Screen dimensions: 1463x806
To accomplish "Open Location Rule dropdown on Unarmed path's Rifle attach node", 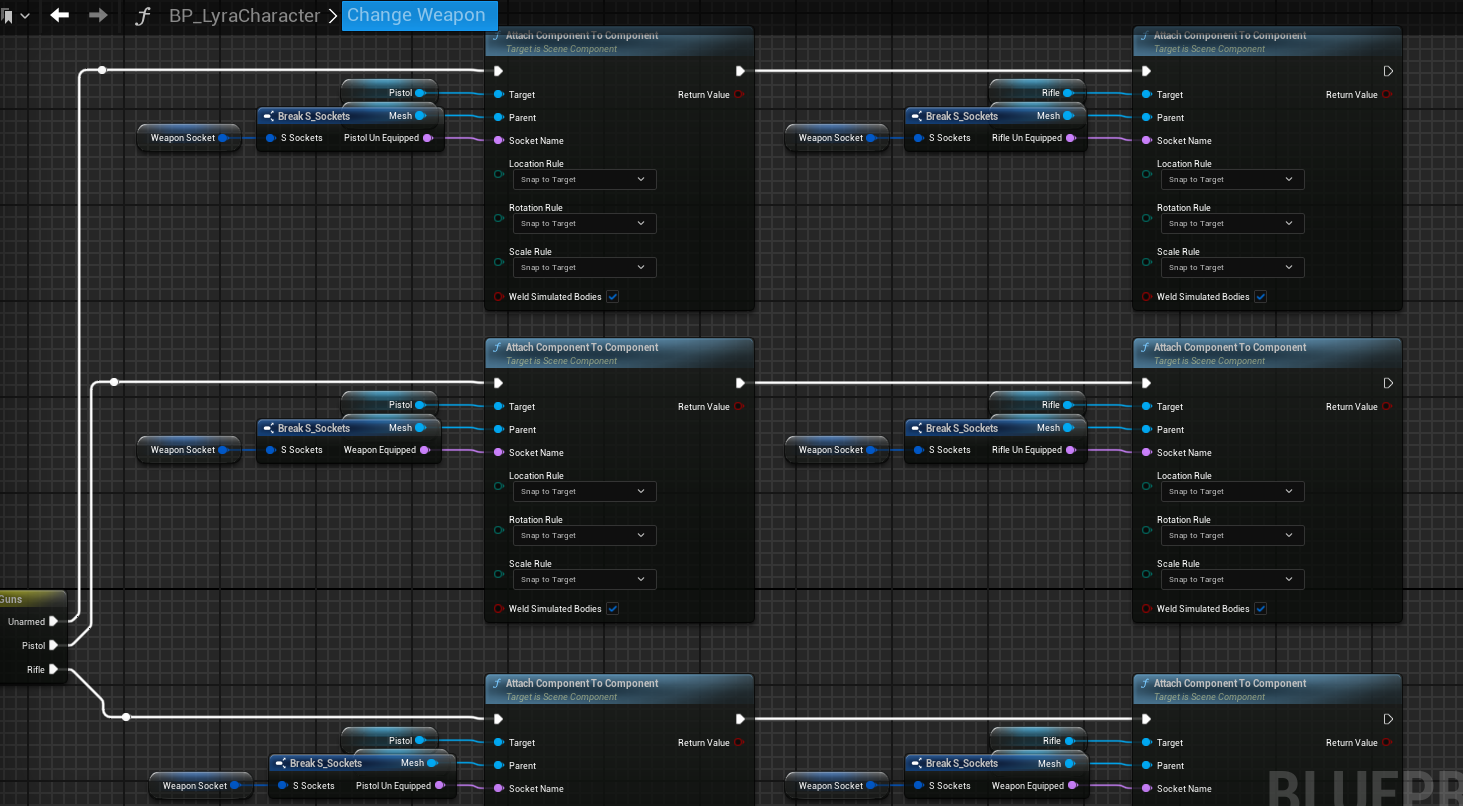I will pos(1233,180).
